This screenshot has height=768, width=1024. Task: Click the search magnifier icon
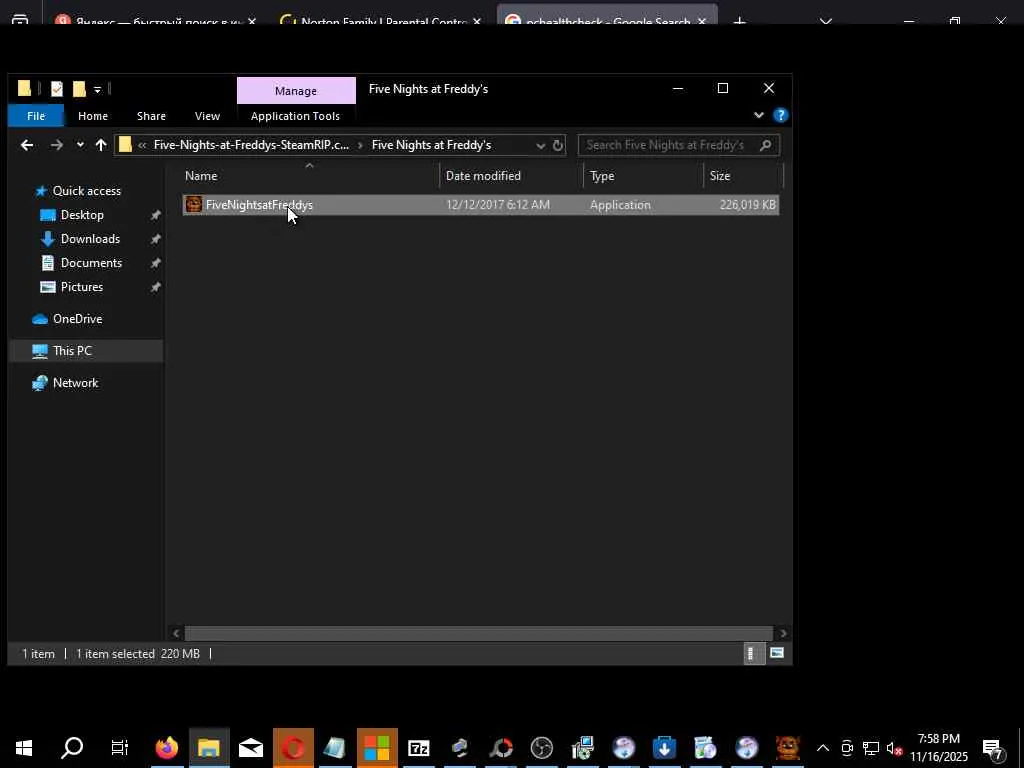(765, 145)
